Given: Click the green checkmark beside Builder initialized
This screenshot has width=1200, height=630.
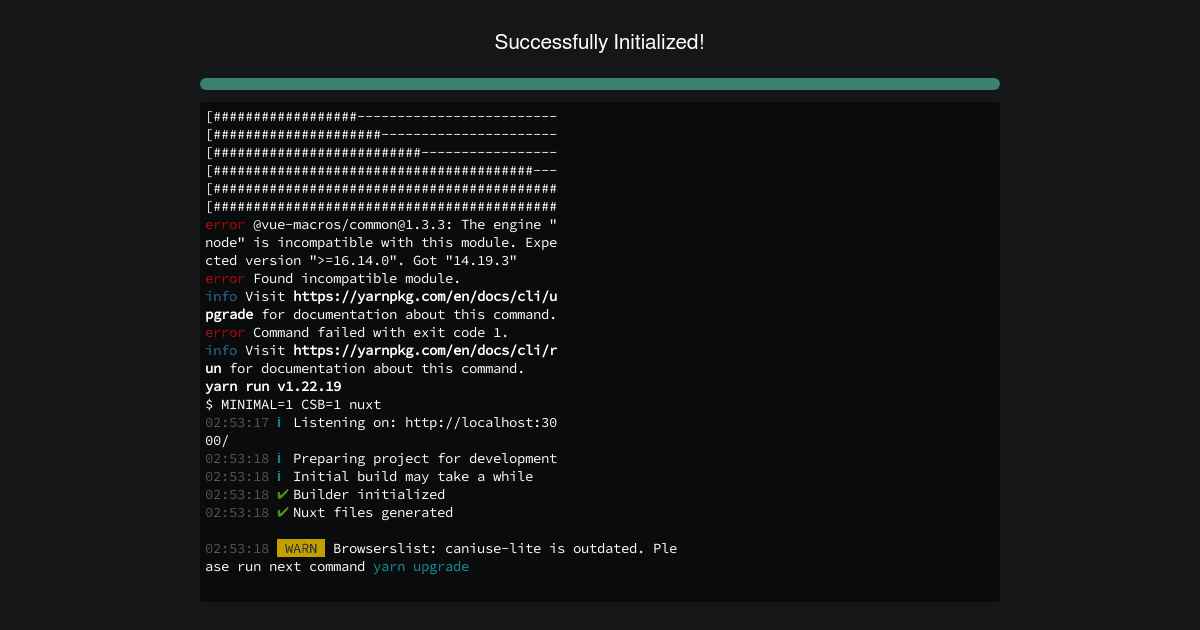Looking at the screenshot, I should coord(283,494).
